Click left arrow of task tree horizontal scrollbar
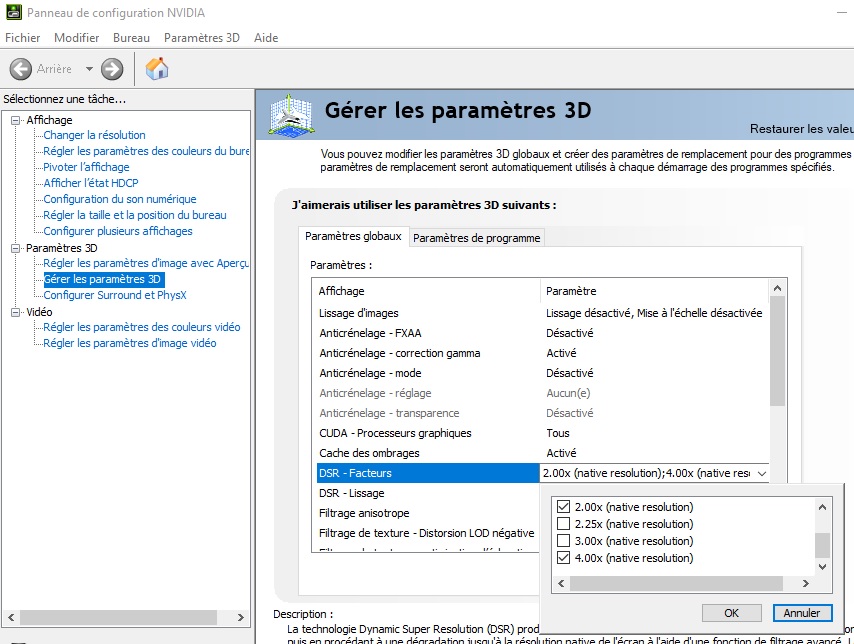This screenshot has width=854, height=644. (x=11, y=617)
